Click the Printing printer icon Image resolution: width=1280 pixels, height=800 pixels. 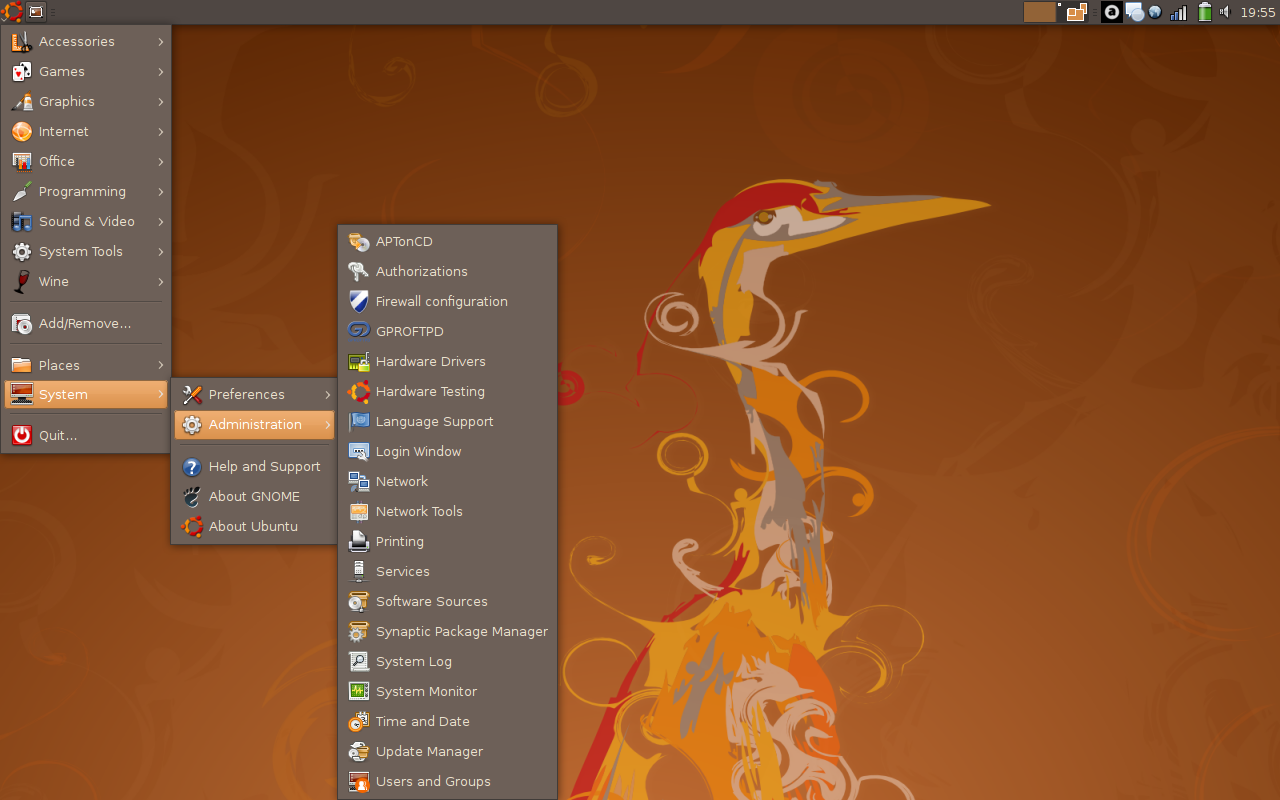pos(359,541)
